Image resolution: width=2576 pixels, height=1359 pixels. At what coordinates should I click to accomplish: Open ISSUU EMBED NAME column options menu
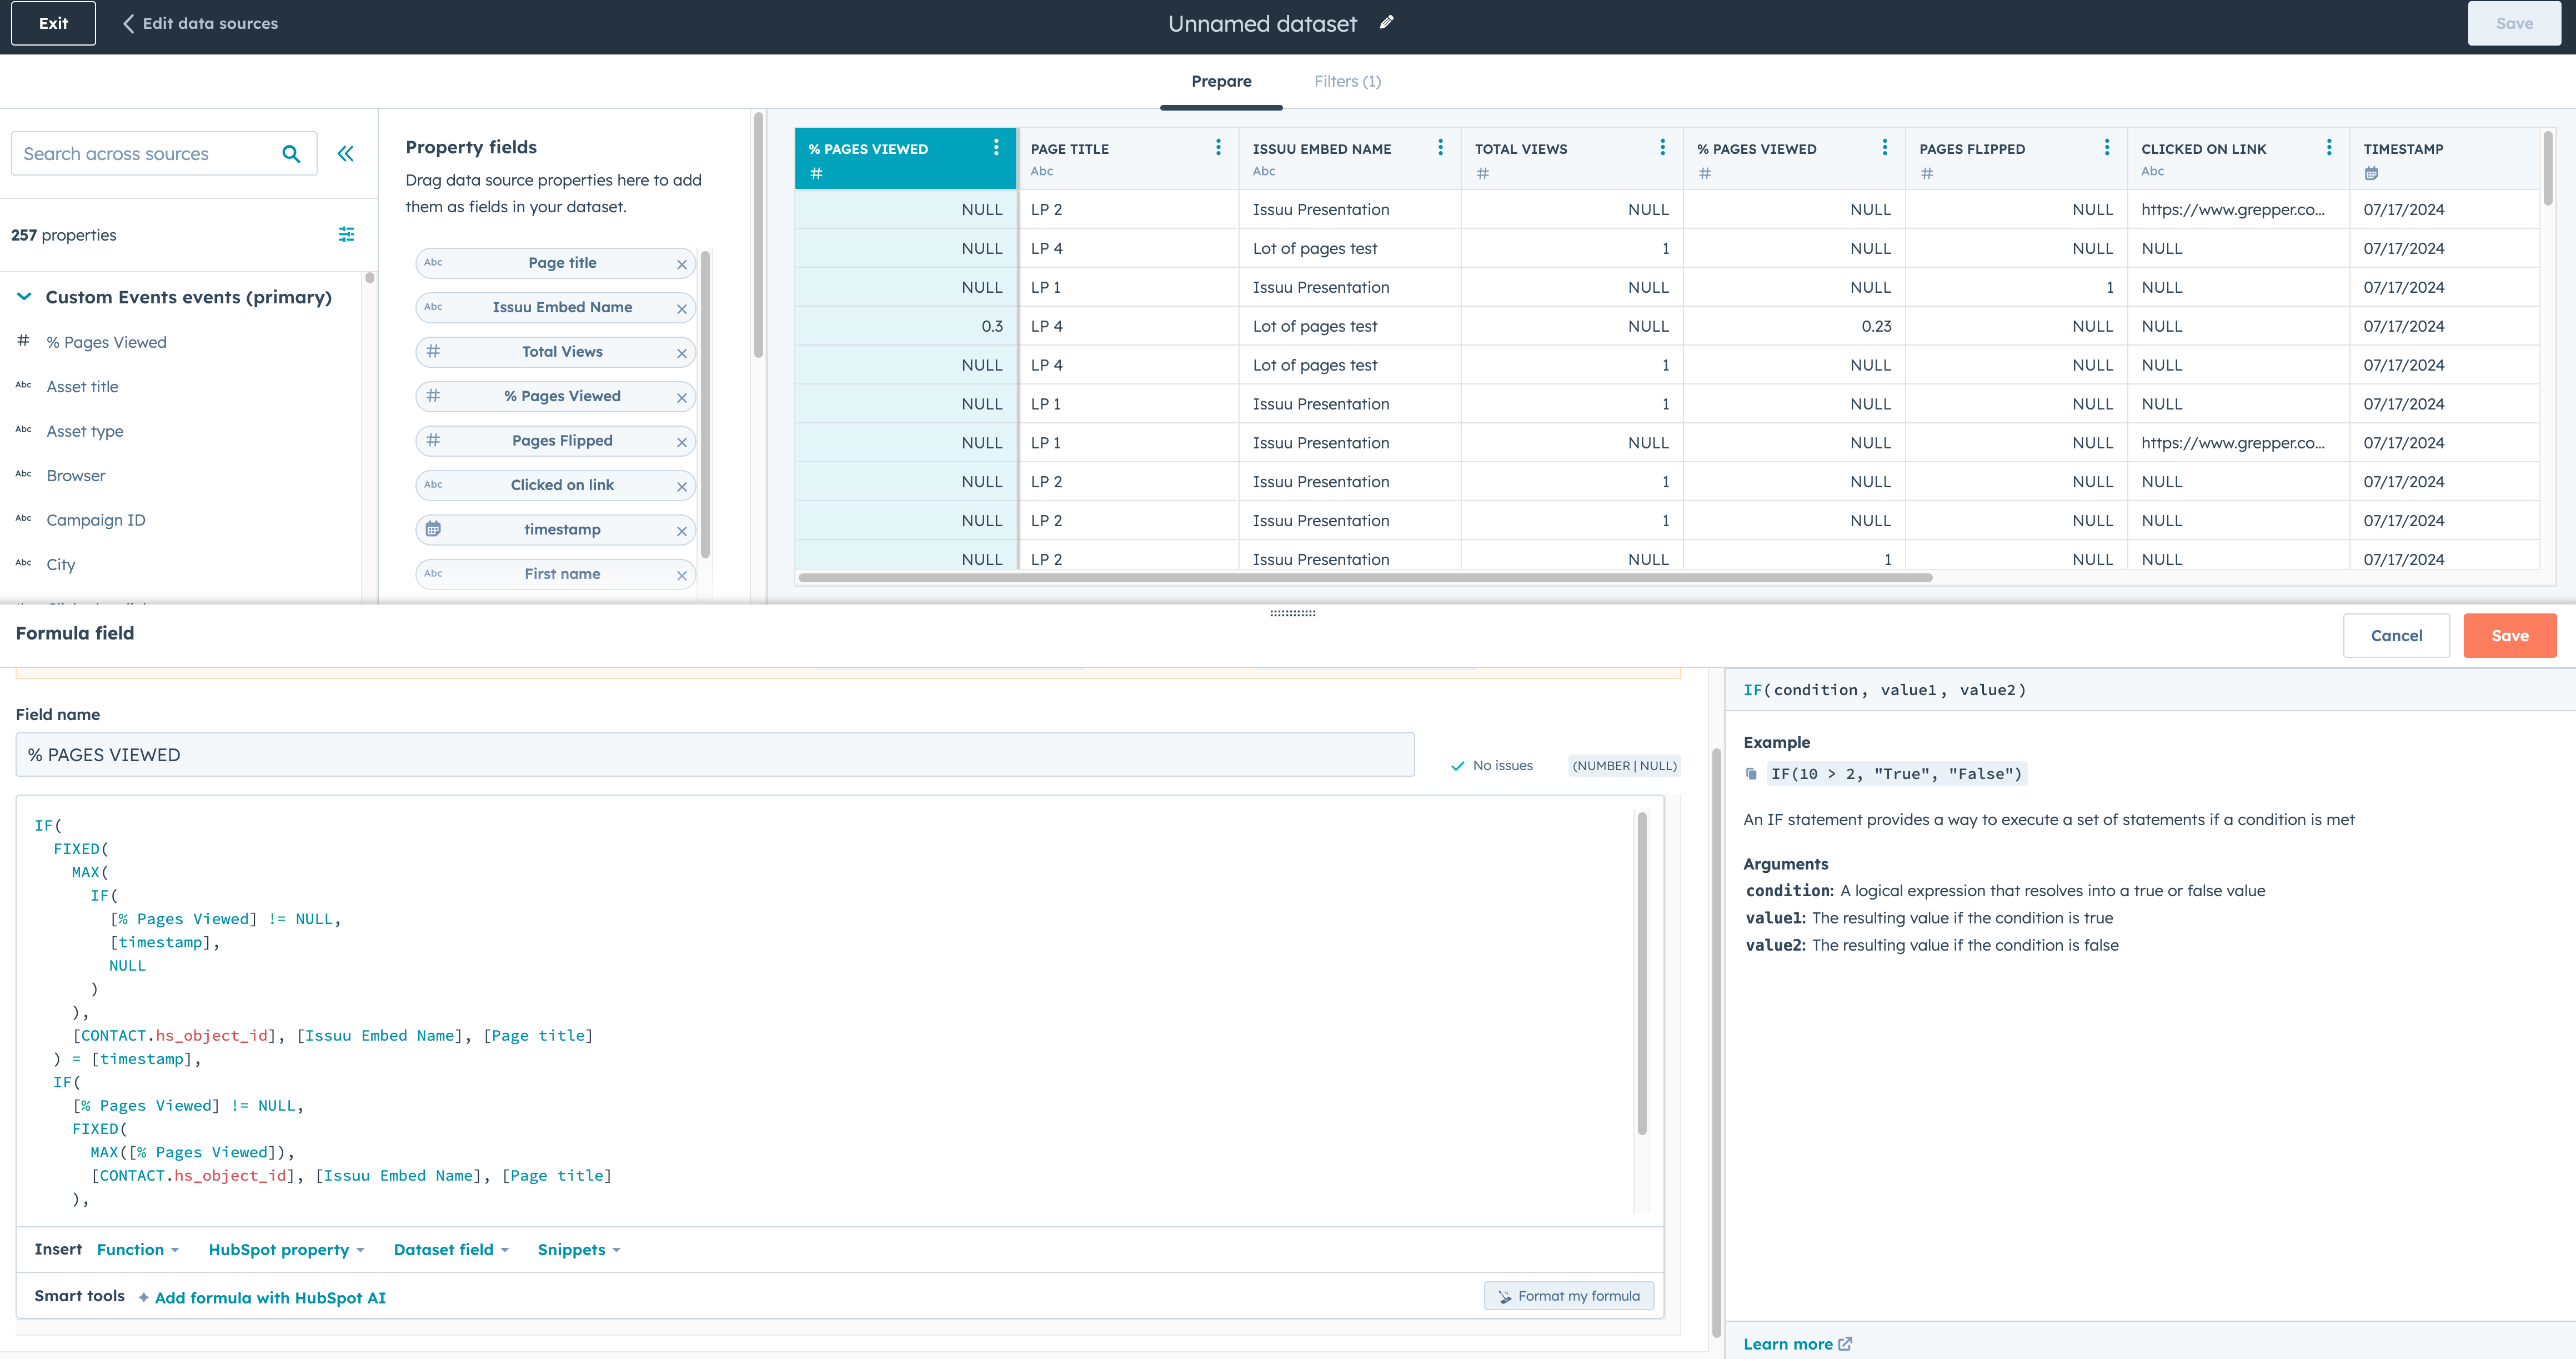[x=1440, y=147]
